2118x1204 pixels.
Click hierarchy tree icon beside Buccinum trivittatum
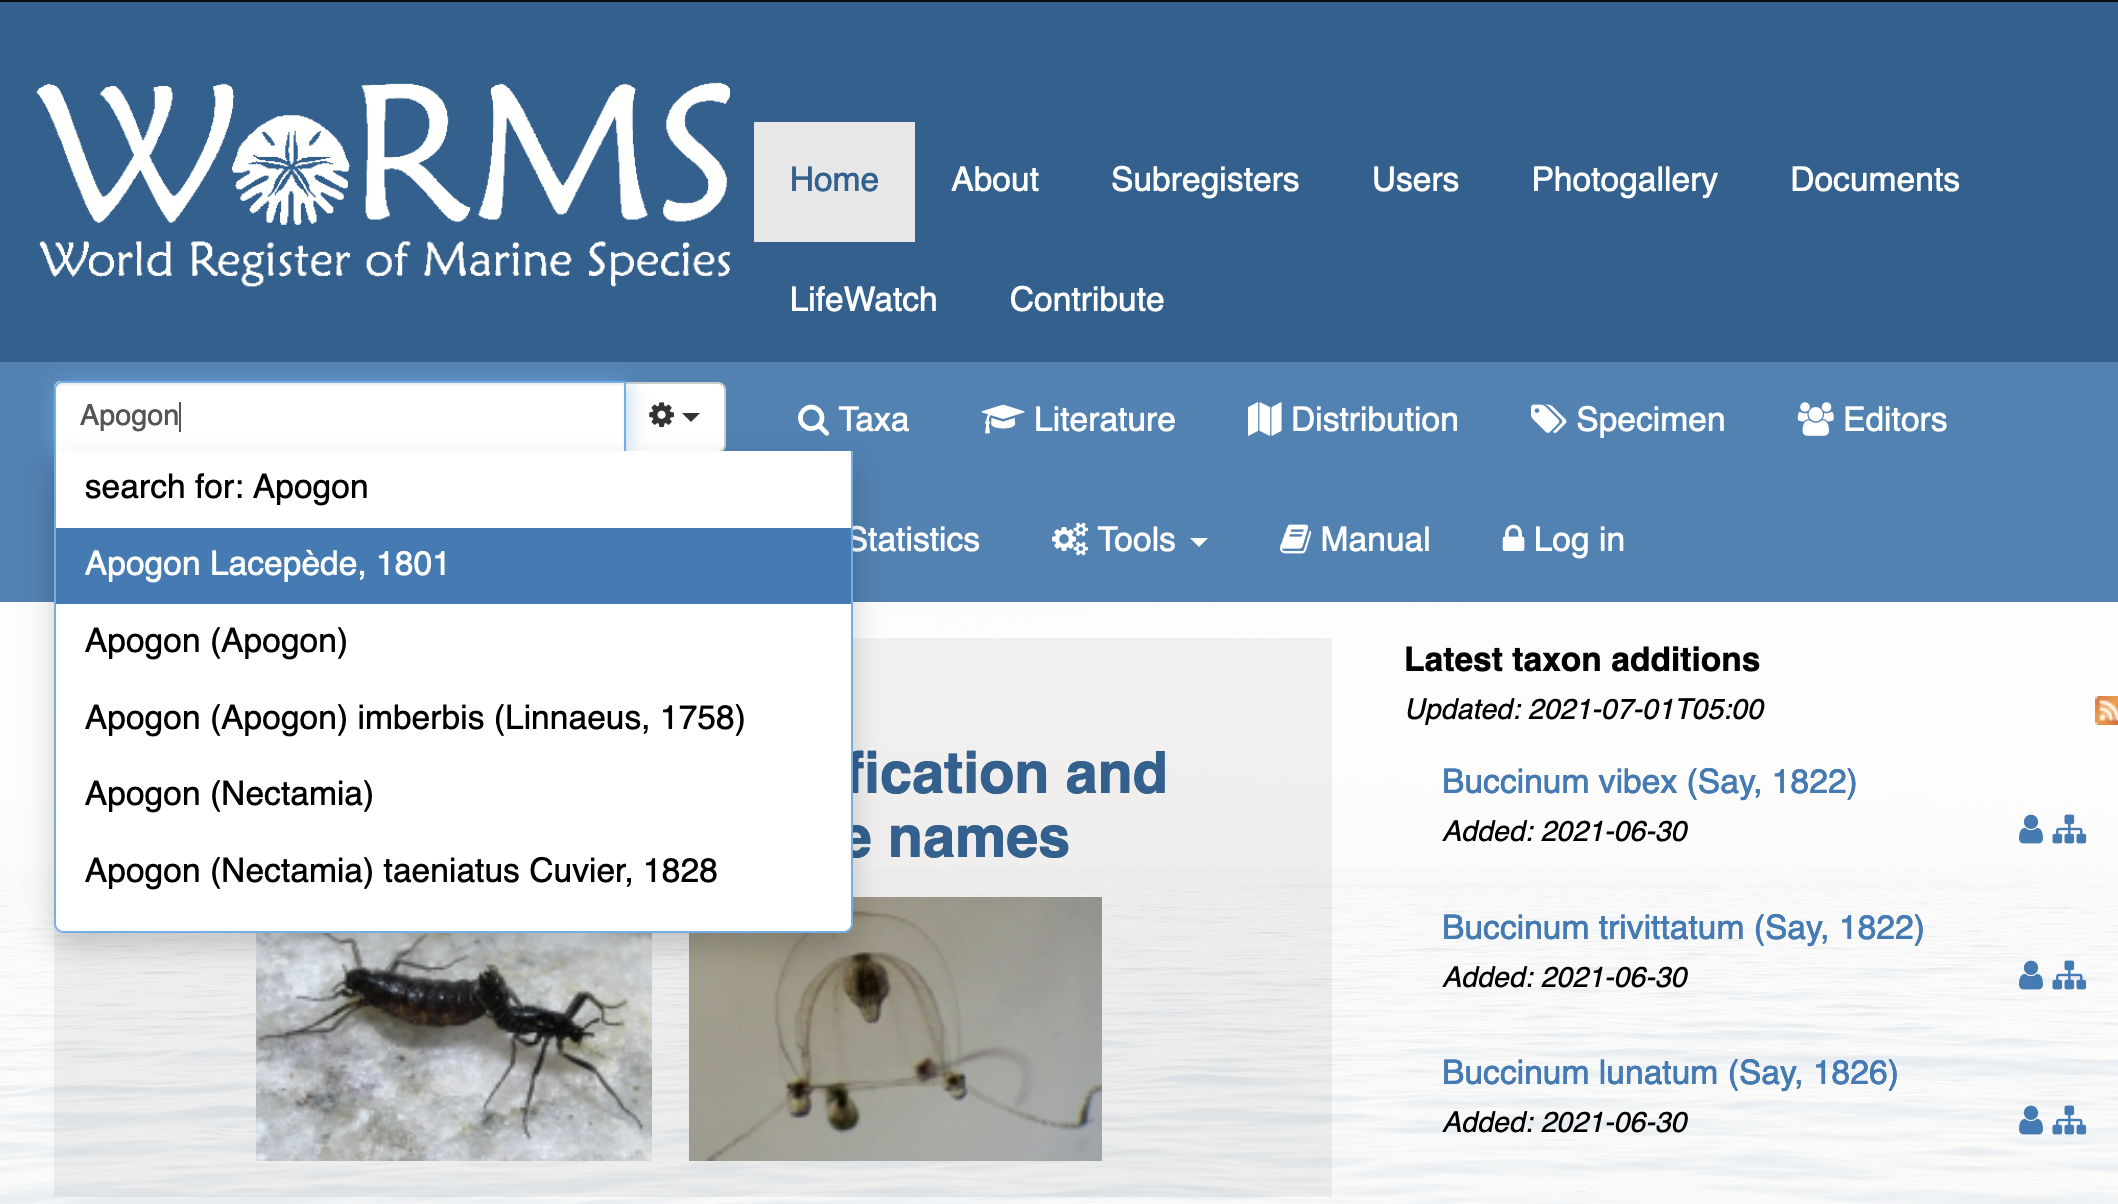(x=2069, y=976)
